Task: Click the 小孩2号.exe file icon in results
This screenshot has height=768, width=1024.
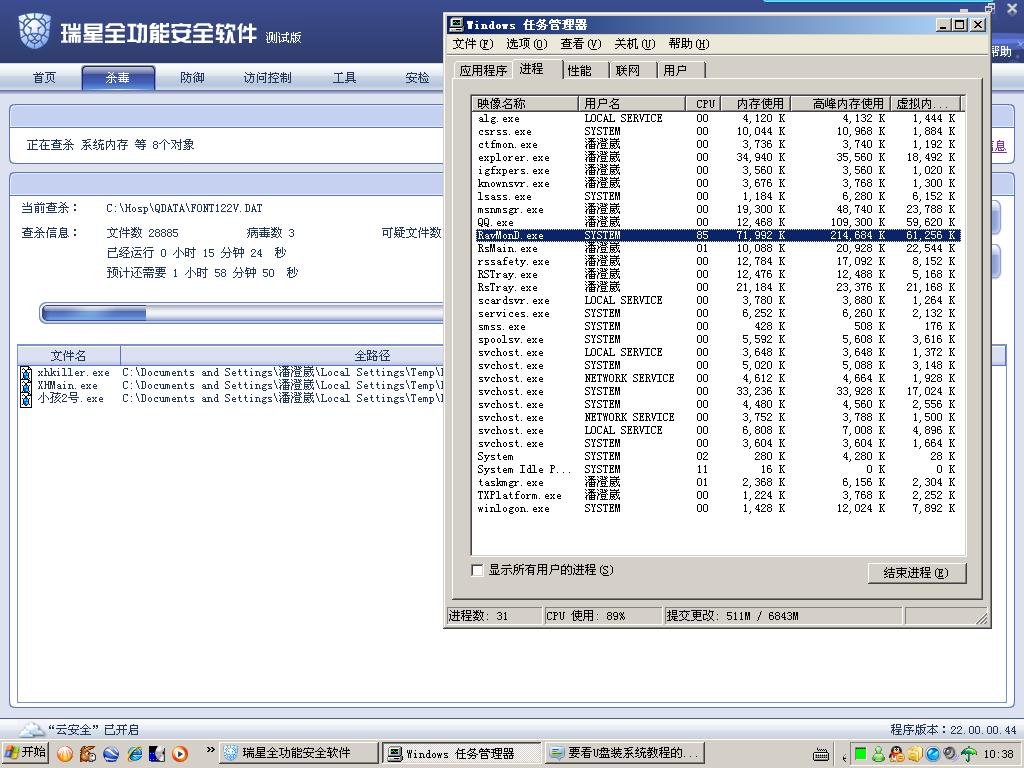Action: click(x=26, y=399)
